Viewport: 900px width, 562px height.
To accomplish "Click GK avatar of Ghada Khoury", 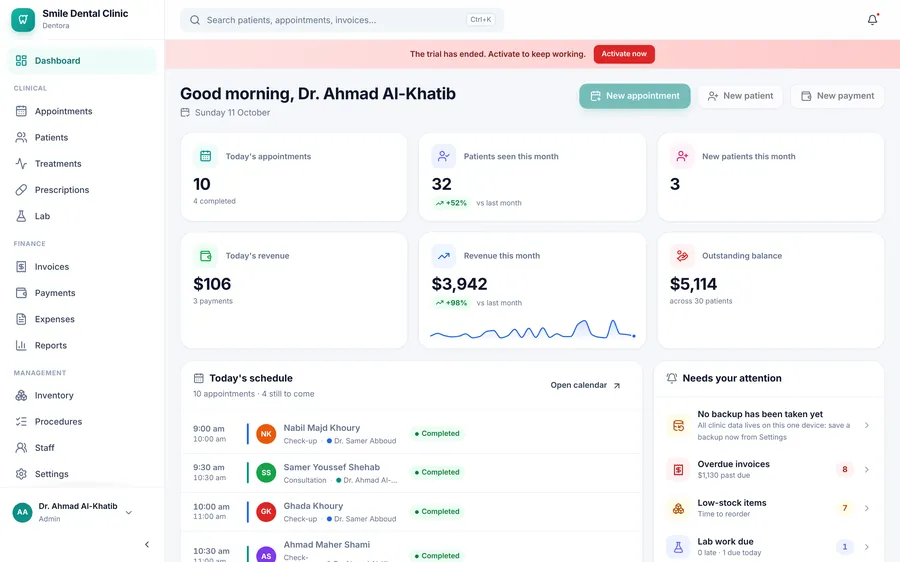I will (x=266, y=511).
